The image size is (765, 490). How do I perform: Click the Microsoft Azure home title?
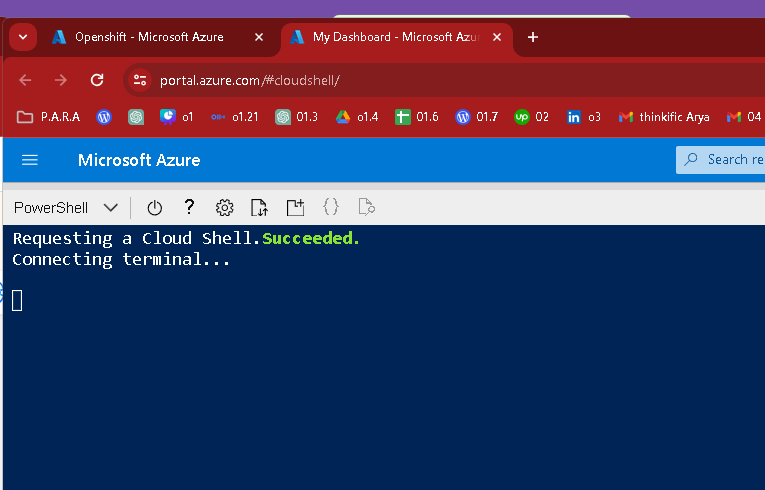click(139, 160)
